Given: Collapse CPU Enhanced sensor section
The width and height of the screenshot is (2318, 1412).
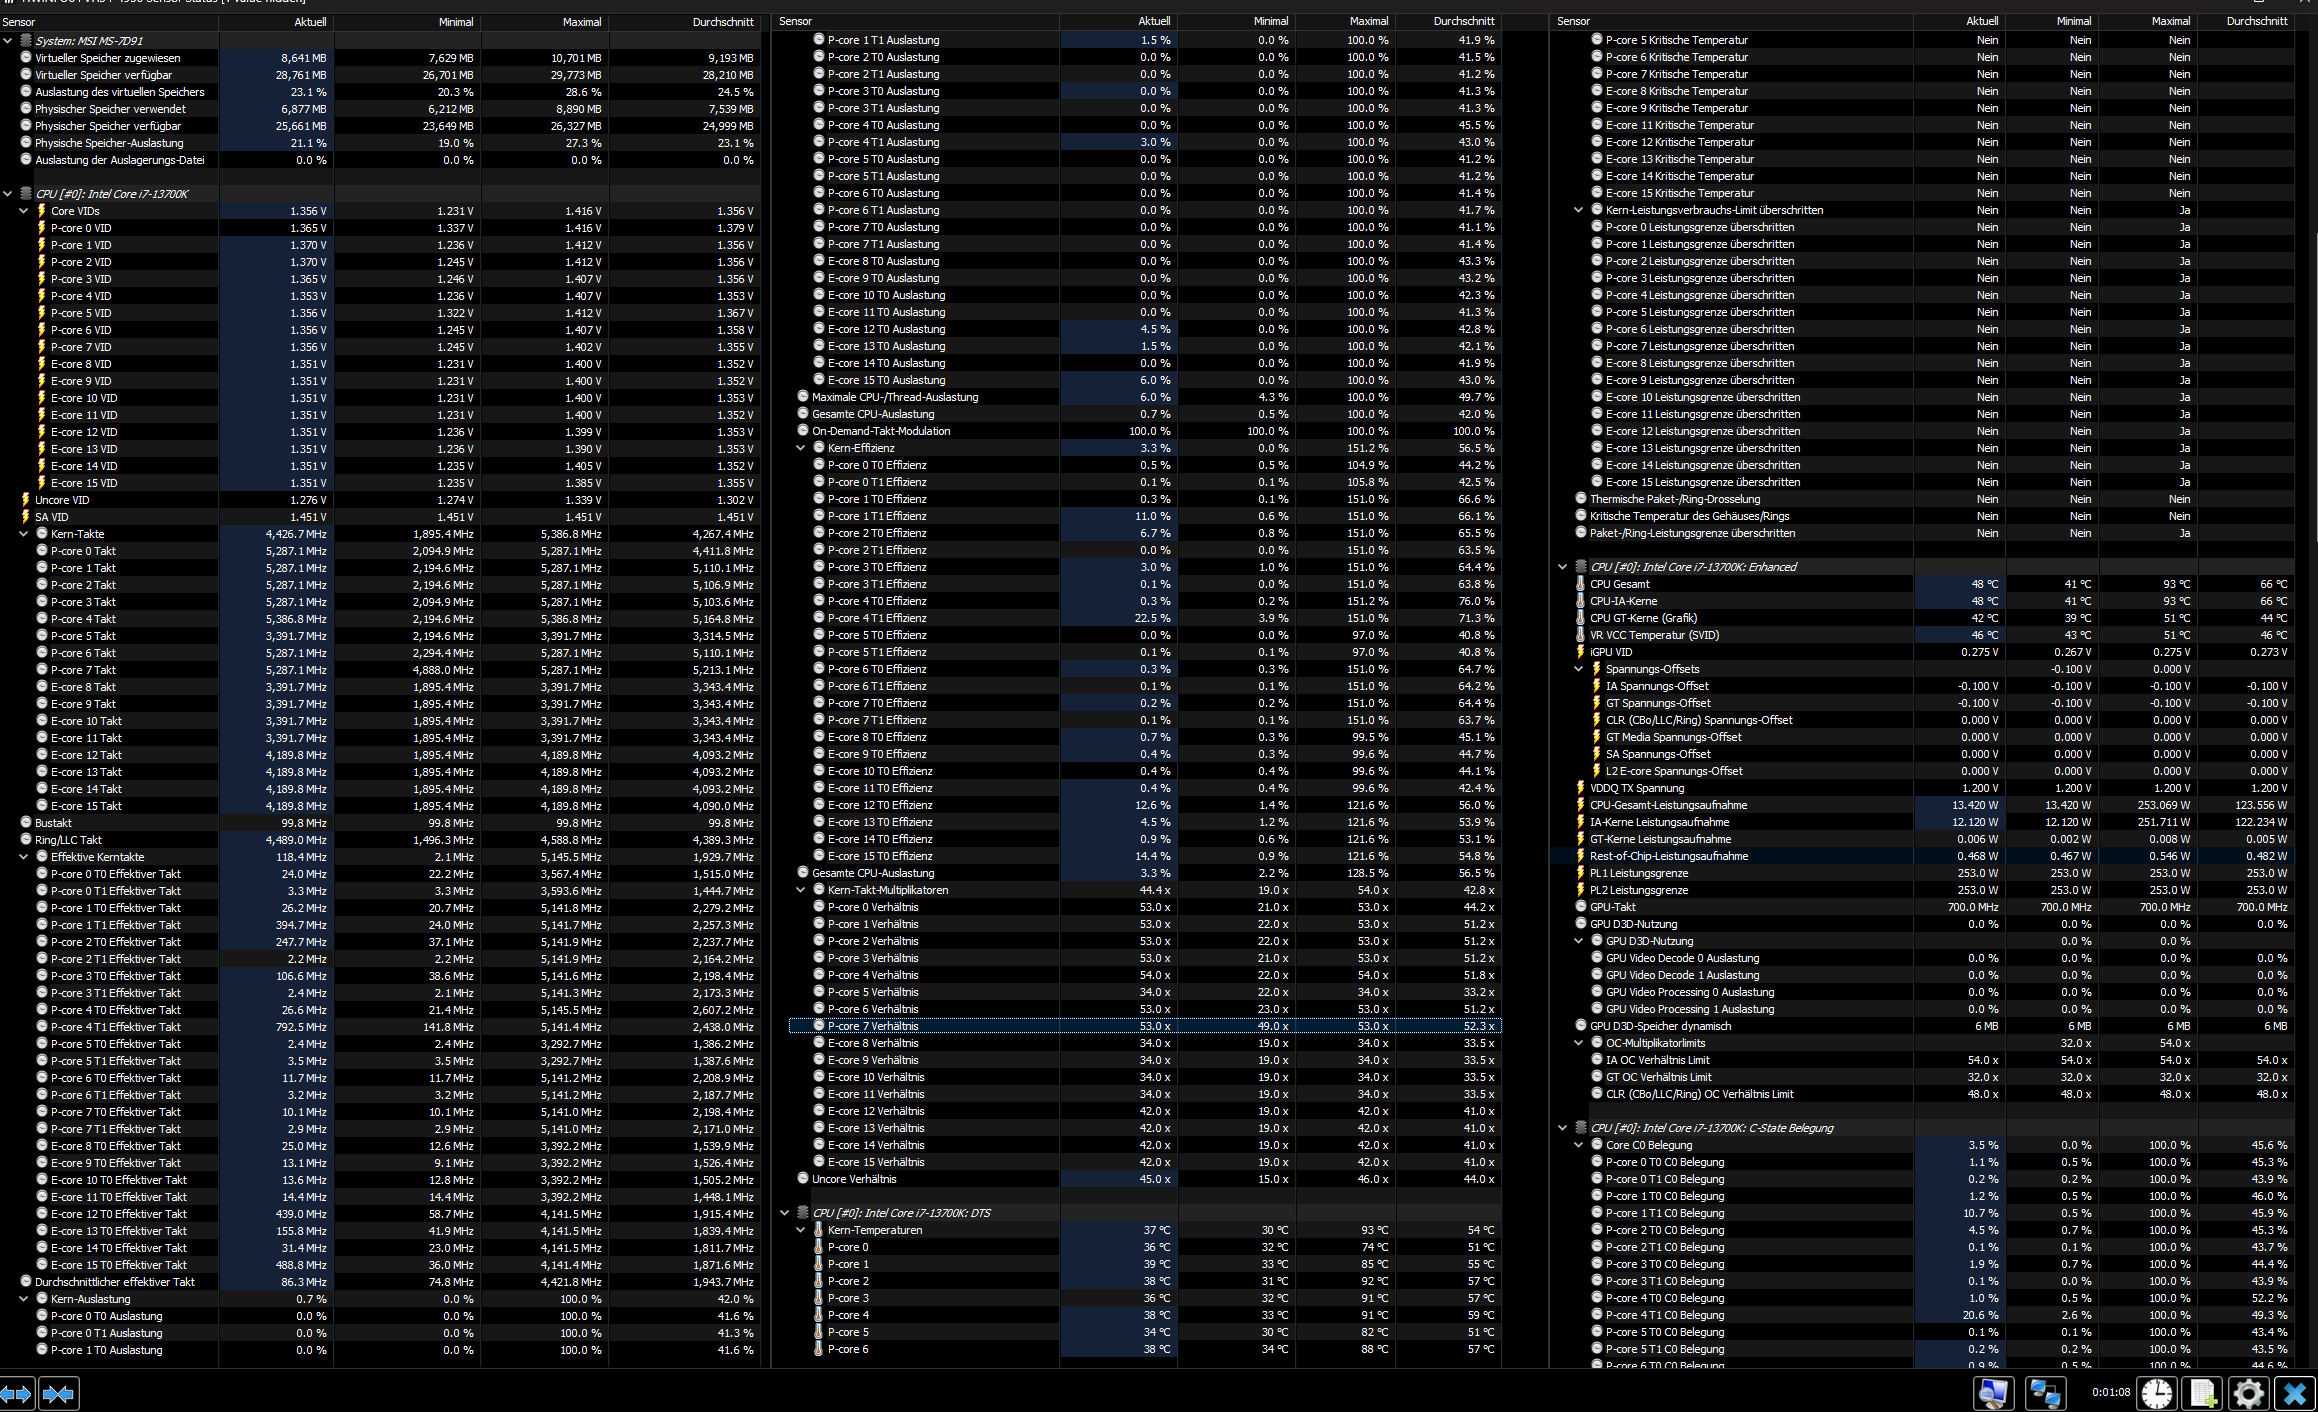Looking at the screenshot, I should (1563, 567).
